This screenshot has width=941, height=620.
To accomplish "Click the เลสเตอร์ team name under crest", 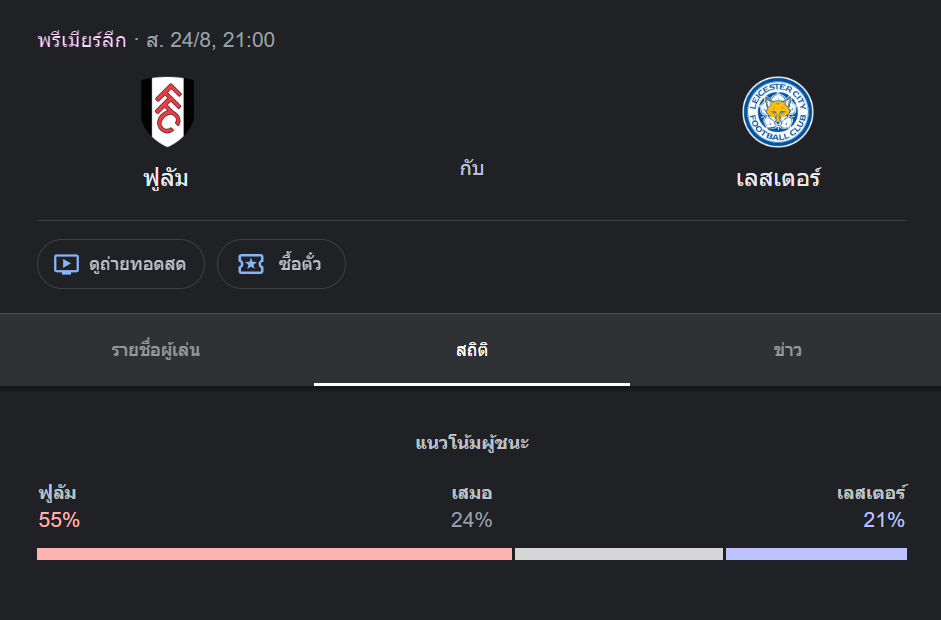I will click(x=778, y=178).
